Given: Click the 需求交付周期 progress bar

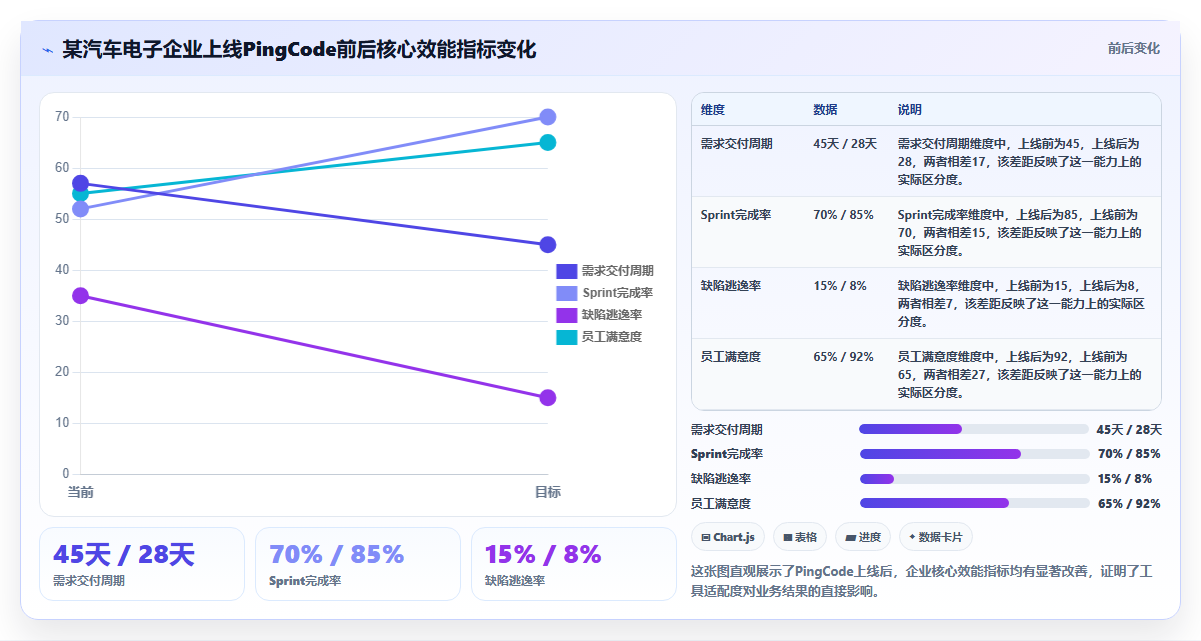Looking at the screenshot, I should point(974,429).
